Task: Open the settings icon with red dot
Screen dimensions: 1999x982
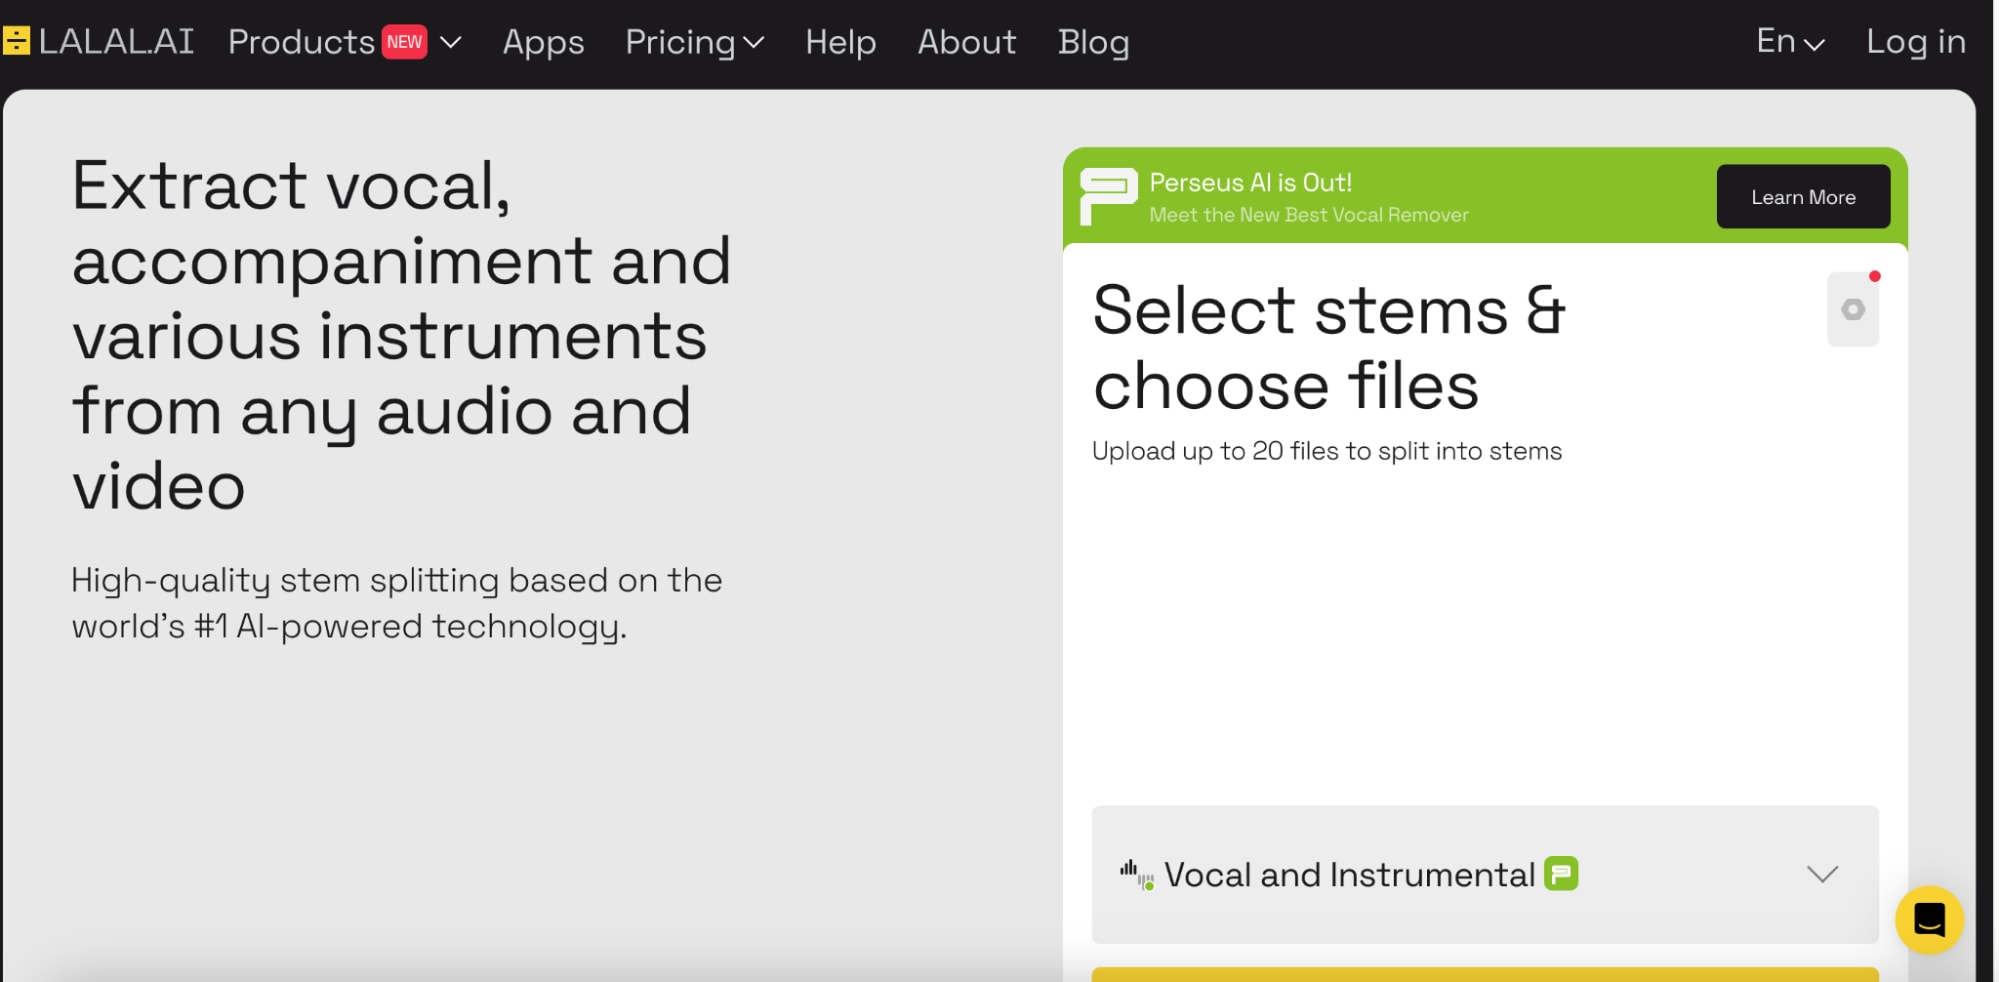Action: pyautogui.click(x=1853, y=309)
